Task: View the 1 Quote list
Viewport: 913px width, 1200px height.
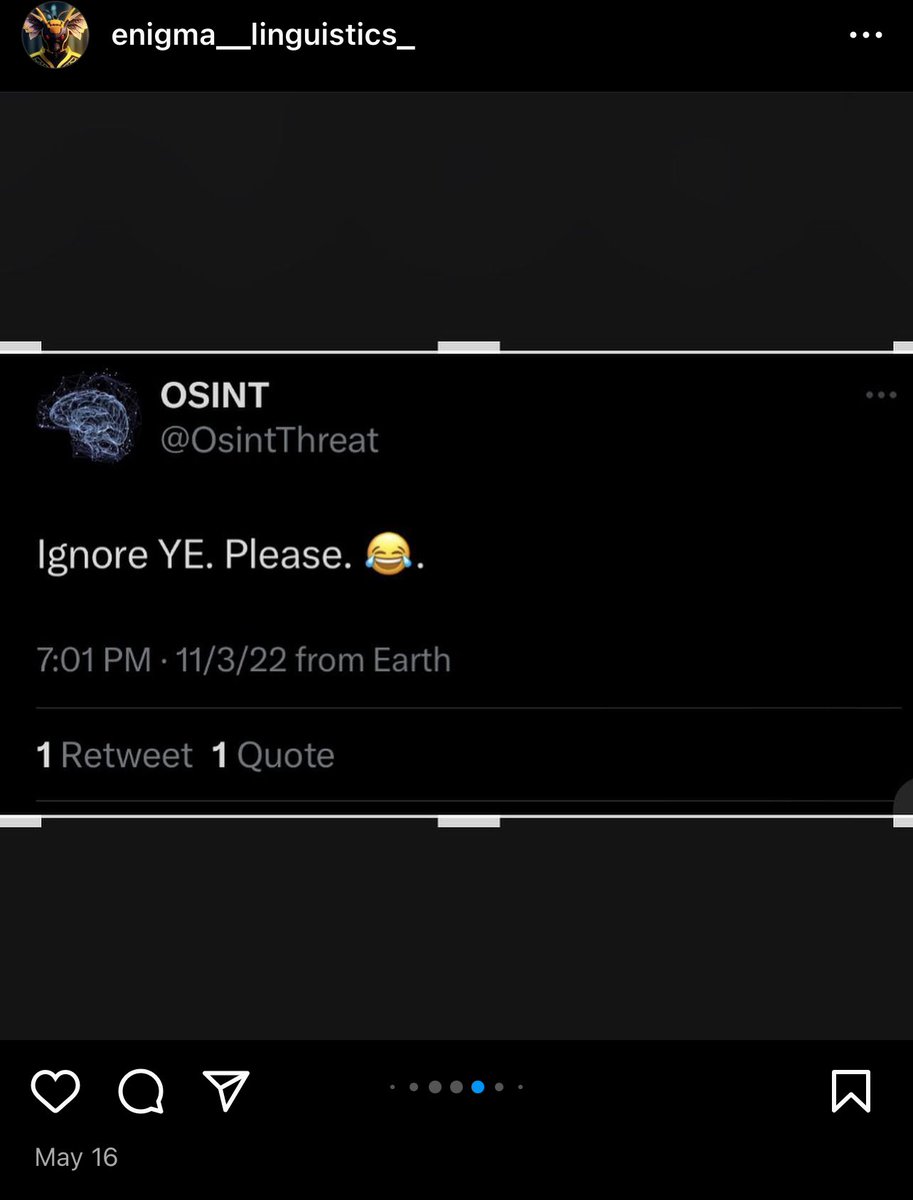Action: [273, 755]
